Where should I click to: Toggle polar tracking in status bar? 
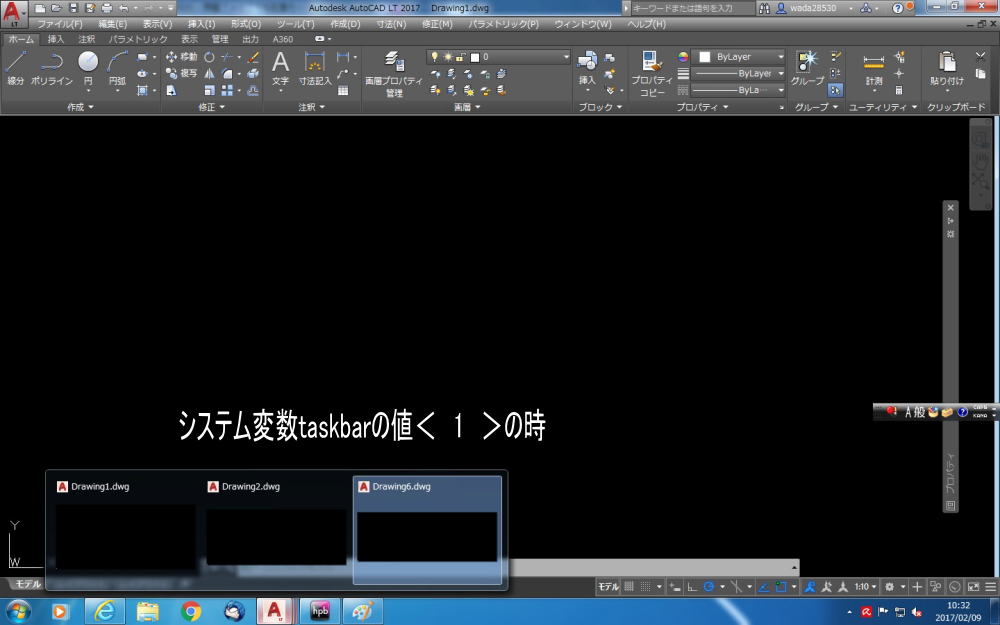pyautogui.click(x=708, y=586)
